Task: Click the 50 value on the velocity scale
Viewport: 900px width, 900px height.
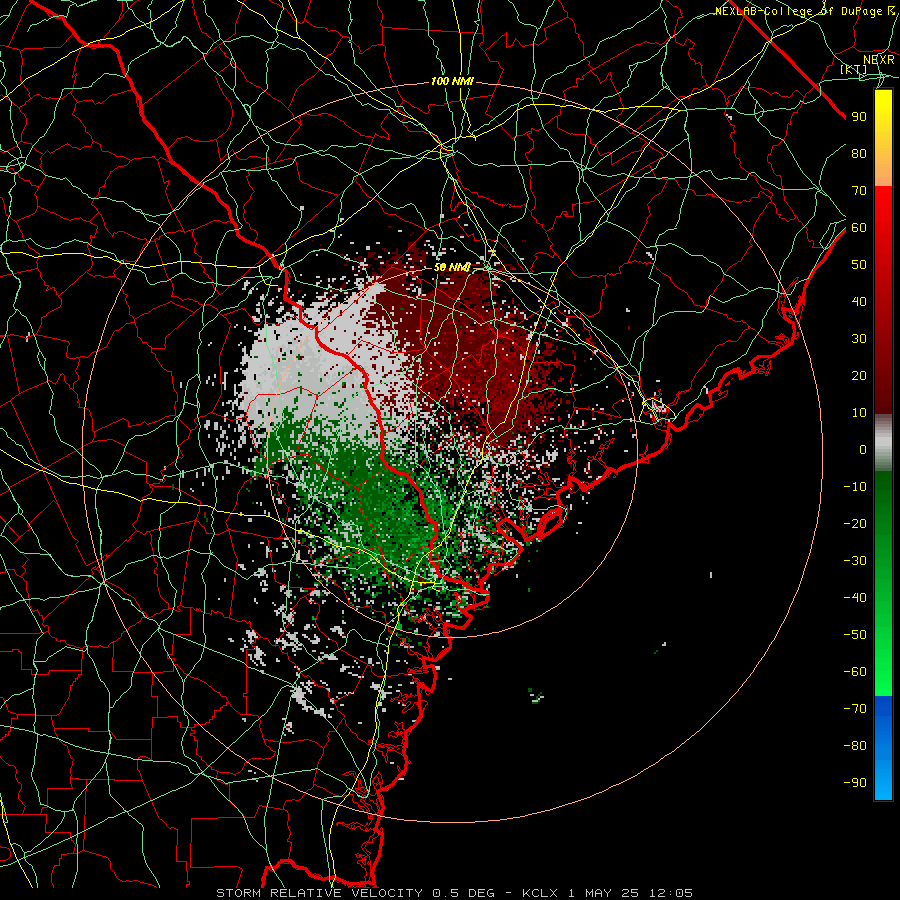Action: click(x=859, y=265)
